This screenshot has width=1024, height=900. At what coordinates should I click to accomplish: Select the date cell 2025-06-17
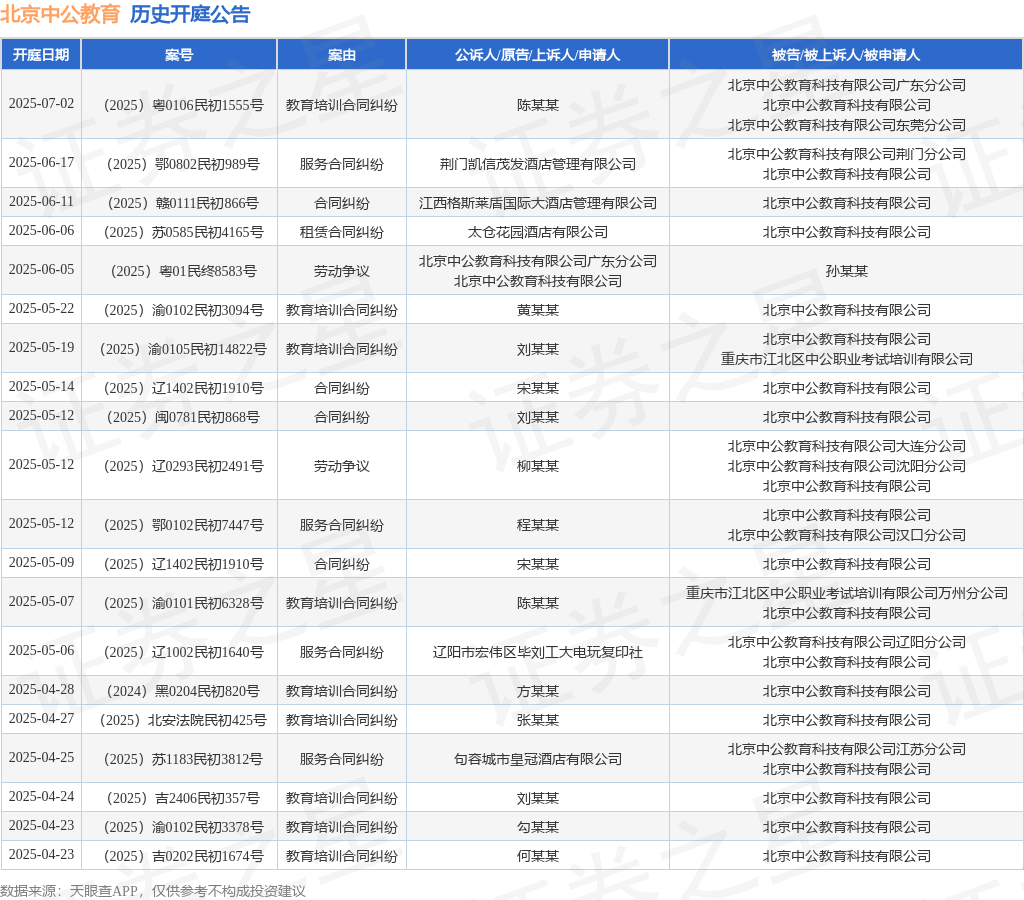[41, 163]
